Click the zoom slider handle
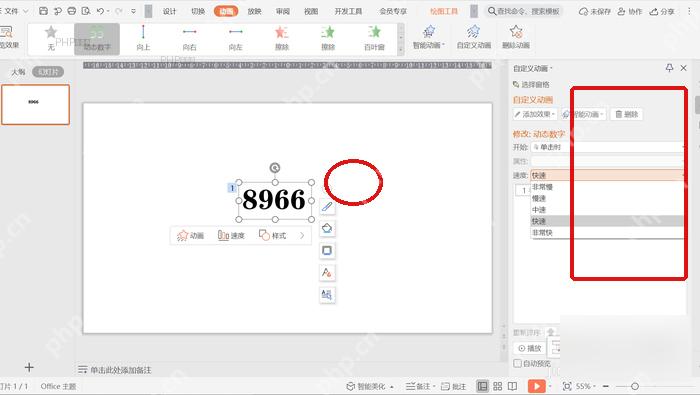This screenshot has width=700, height=395. pos(635,386)
